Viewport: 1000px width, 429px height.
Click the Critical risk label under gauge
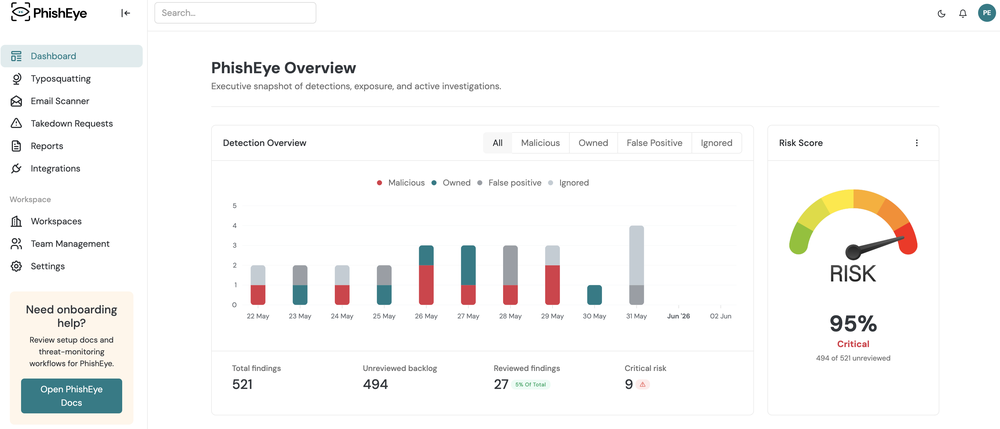pos(853,344)
